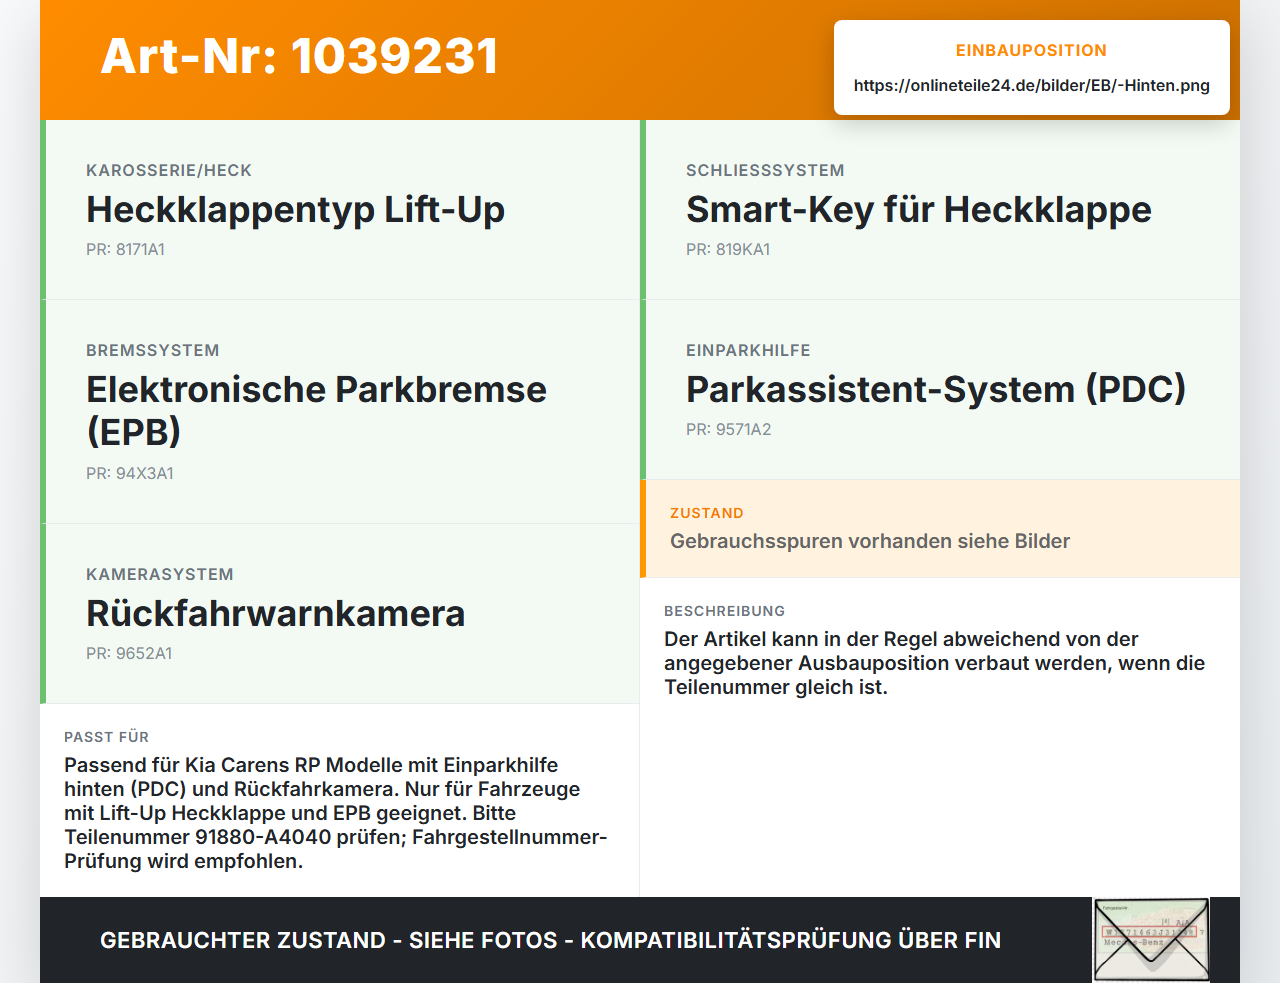Open the onlineteile24 Hinten.png image link

1031,85
